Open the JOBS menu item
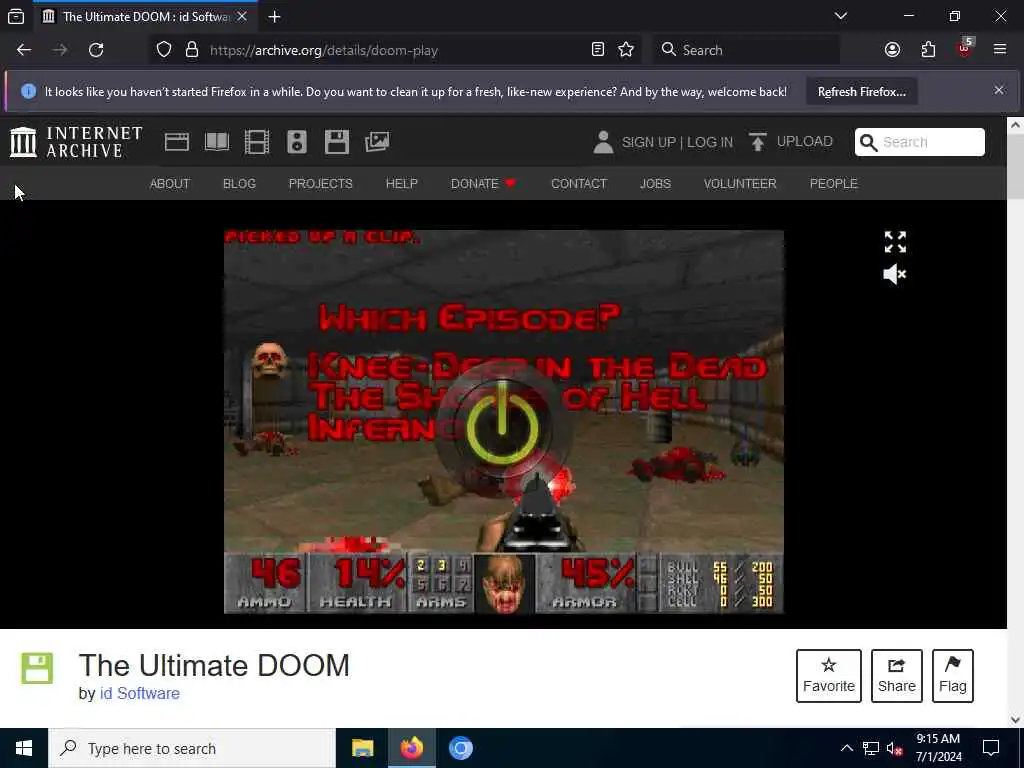The image size is (1024, 768). [x=655, y=184]
